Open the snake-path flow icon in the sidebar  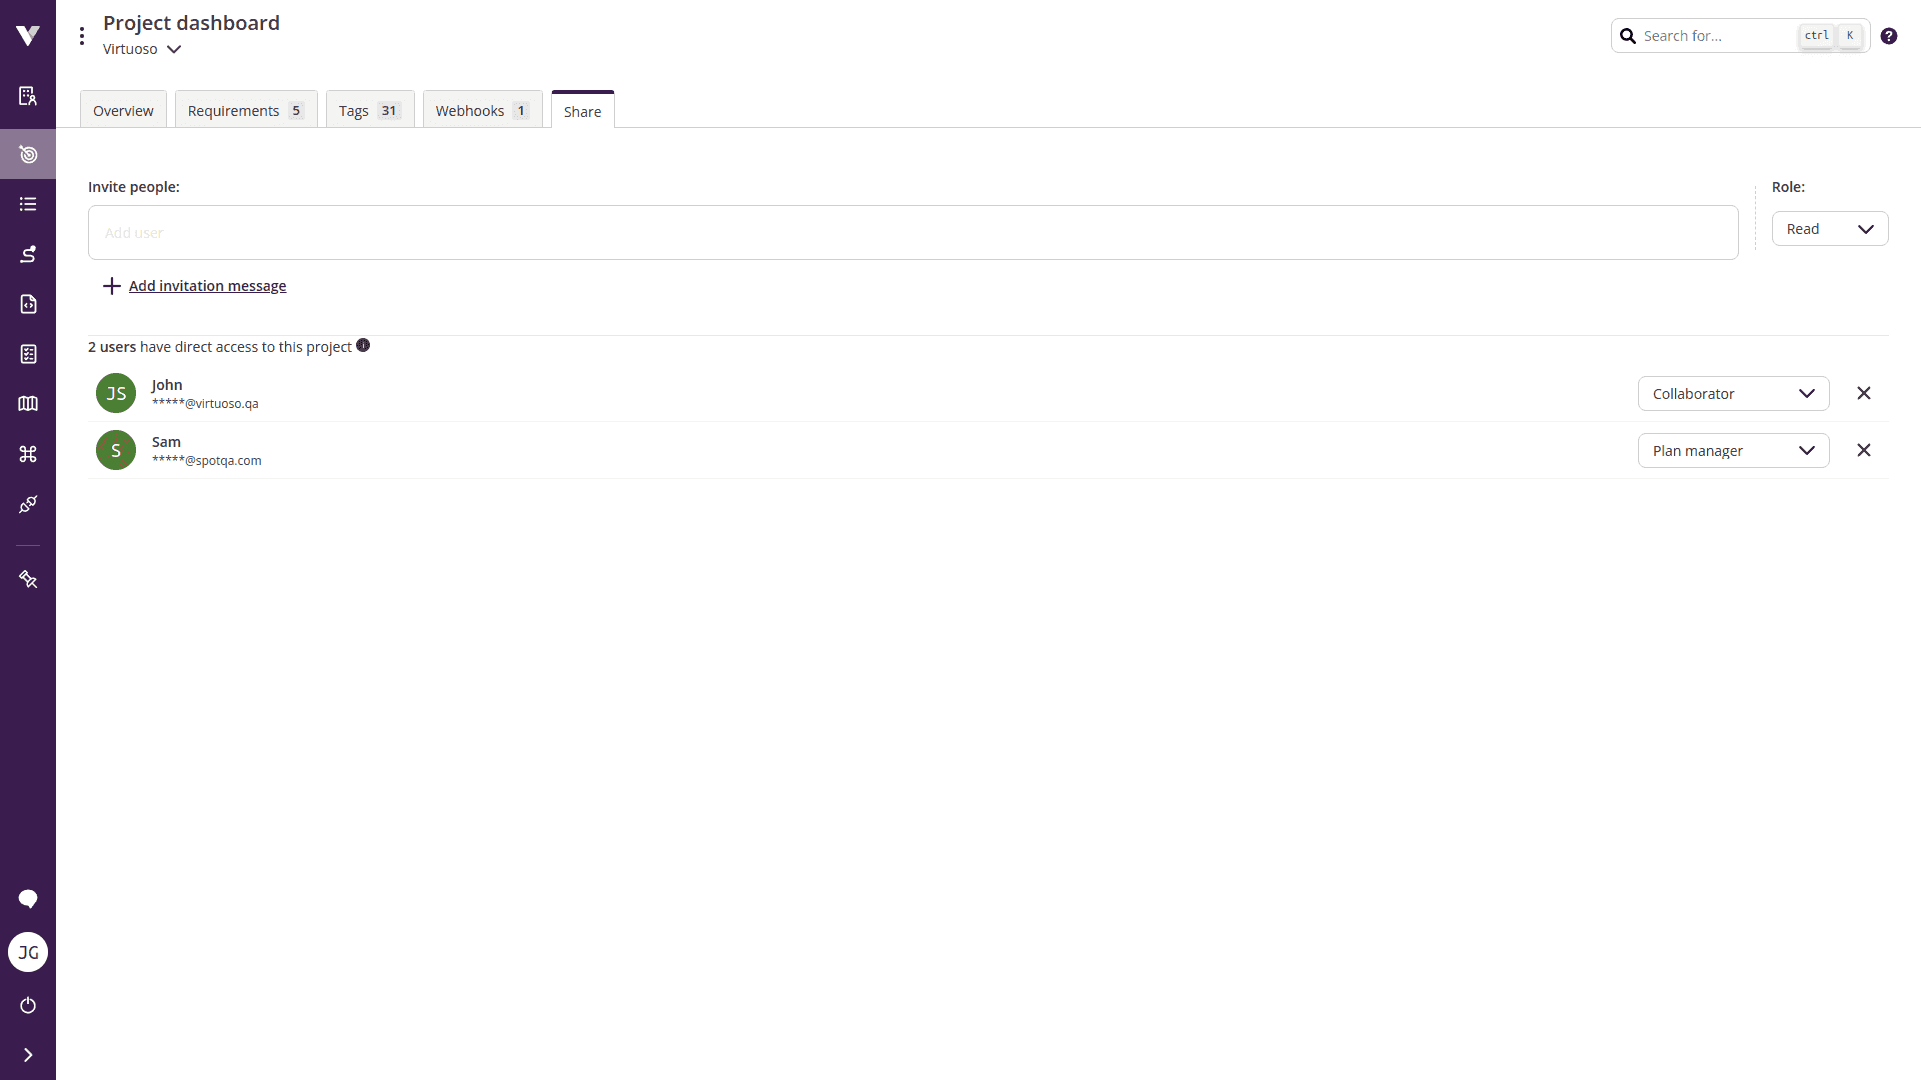tap(28, 254)
